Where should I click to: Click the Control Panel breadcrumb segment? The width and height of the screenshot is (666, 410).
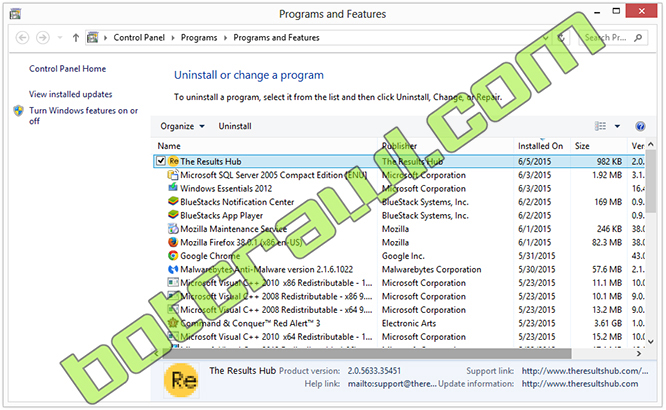coord(141,38)
